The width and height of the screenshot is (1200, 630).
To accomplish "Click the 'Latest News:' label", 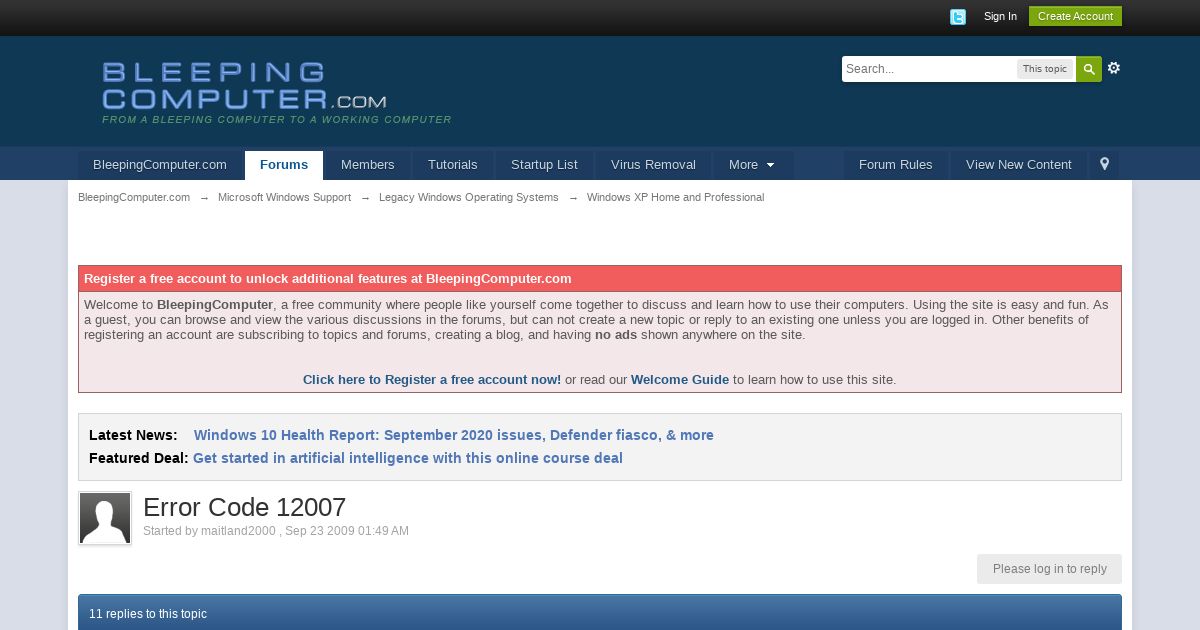I will tap(133, 435).
